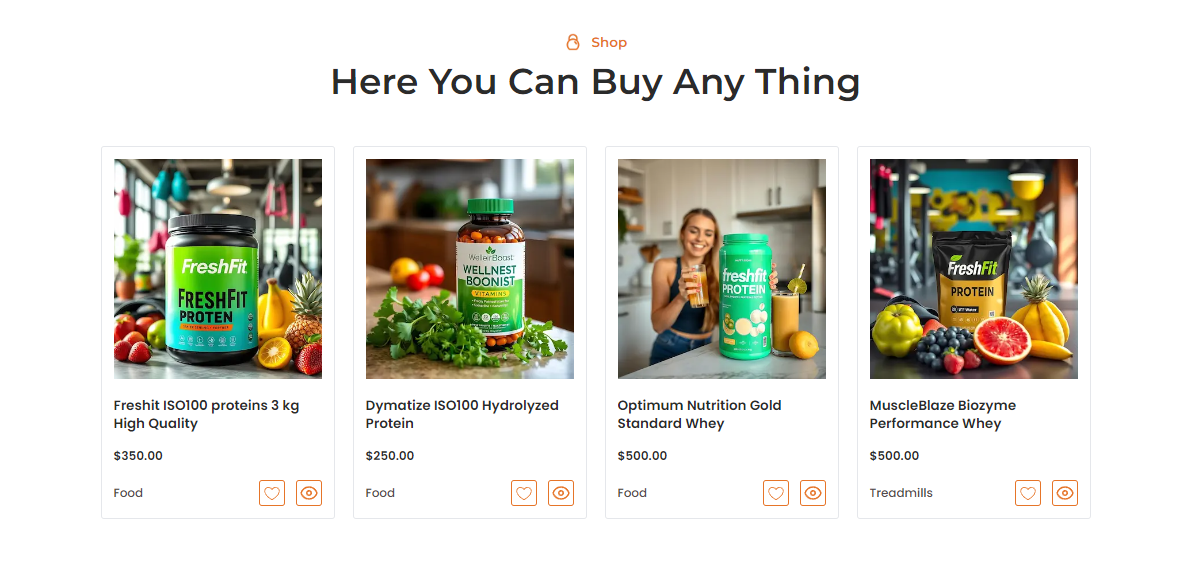Image resolution: width=1178 pixels, height=578 pixels.
Task: Click the Wellness Boonist vitamins bottle image
Action: 470,269
